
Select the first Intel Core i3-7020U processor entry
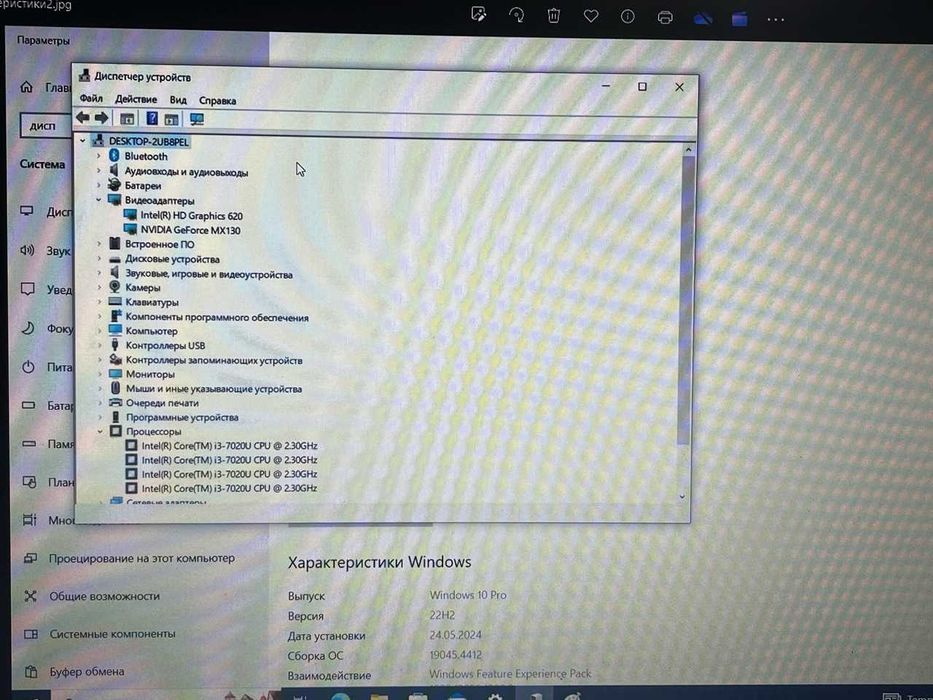[x=229, y=445]
